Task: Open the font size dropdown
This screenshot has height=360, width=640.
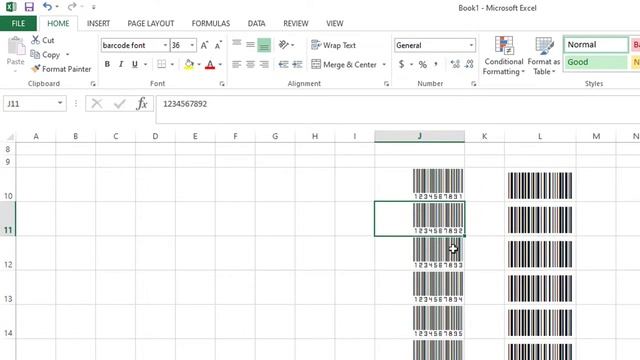Action: [x=192, y=45]
